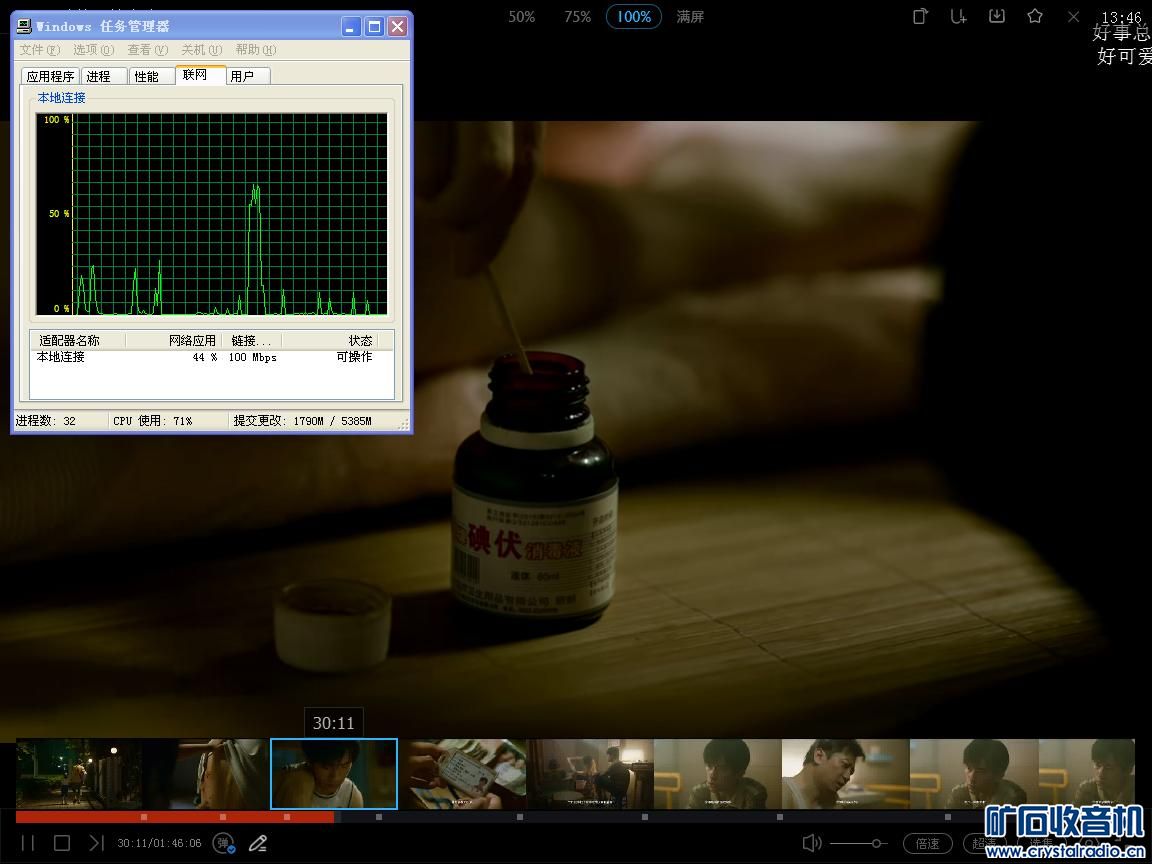Click the share/cast icon in player top bar
Viewport: 1152px width, 864px height.
pos(921,16)
